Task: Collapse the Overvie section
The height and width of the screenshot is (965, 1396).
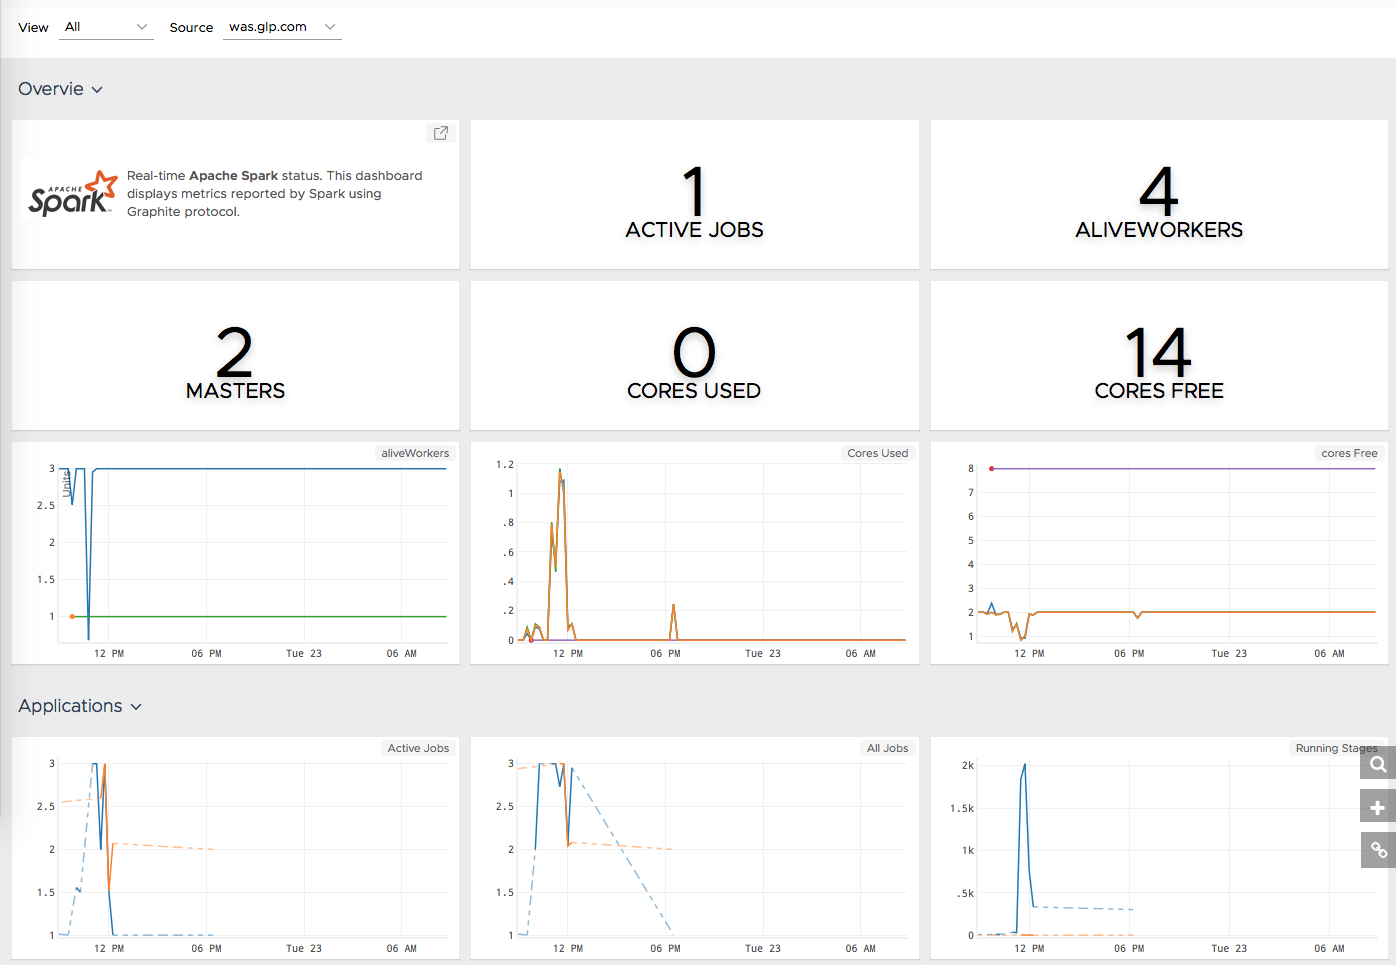Action: [60, 89]
